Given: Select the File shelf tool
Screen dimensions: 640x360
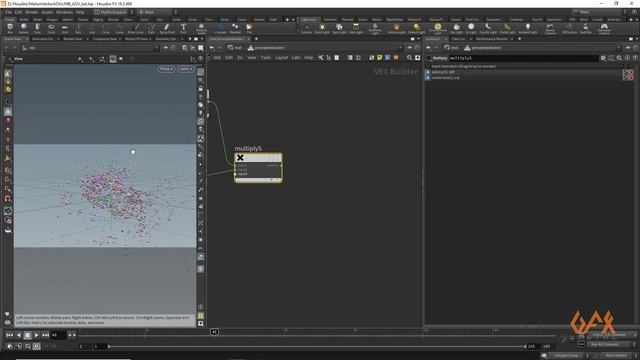Looking at the screenshot, I should click(249, 28).
